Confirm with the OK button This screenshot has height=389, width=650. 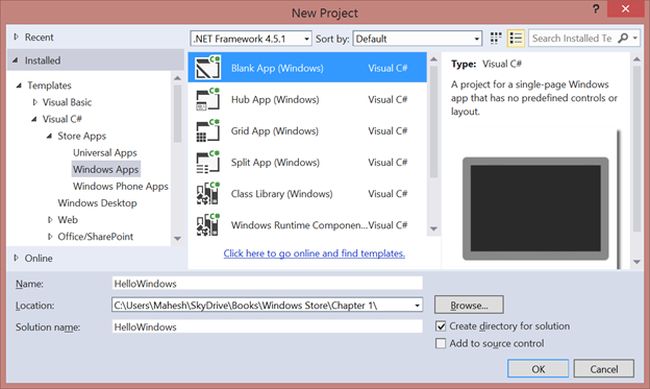538,369
